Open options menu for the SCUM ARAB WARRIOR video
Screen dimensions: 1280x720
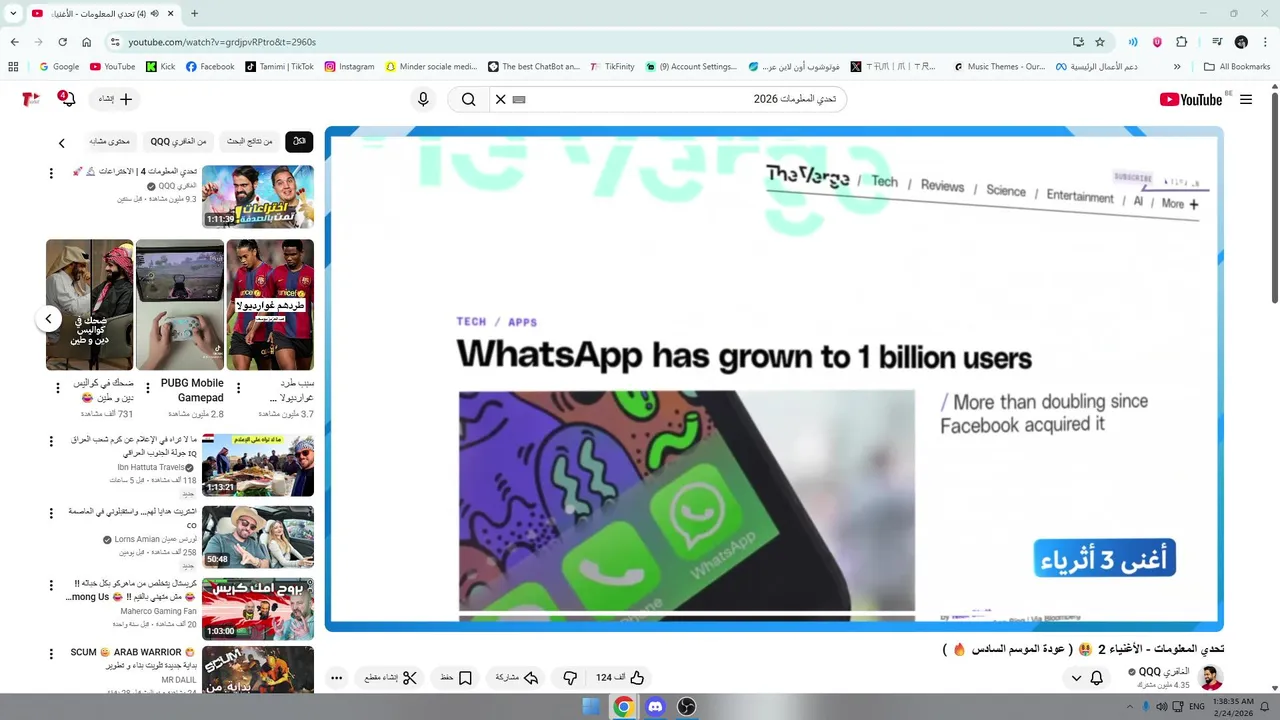pyautogui.click(x=51, y=654)
